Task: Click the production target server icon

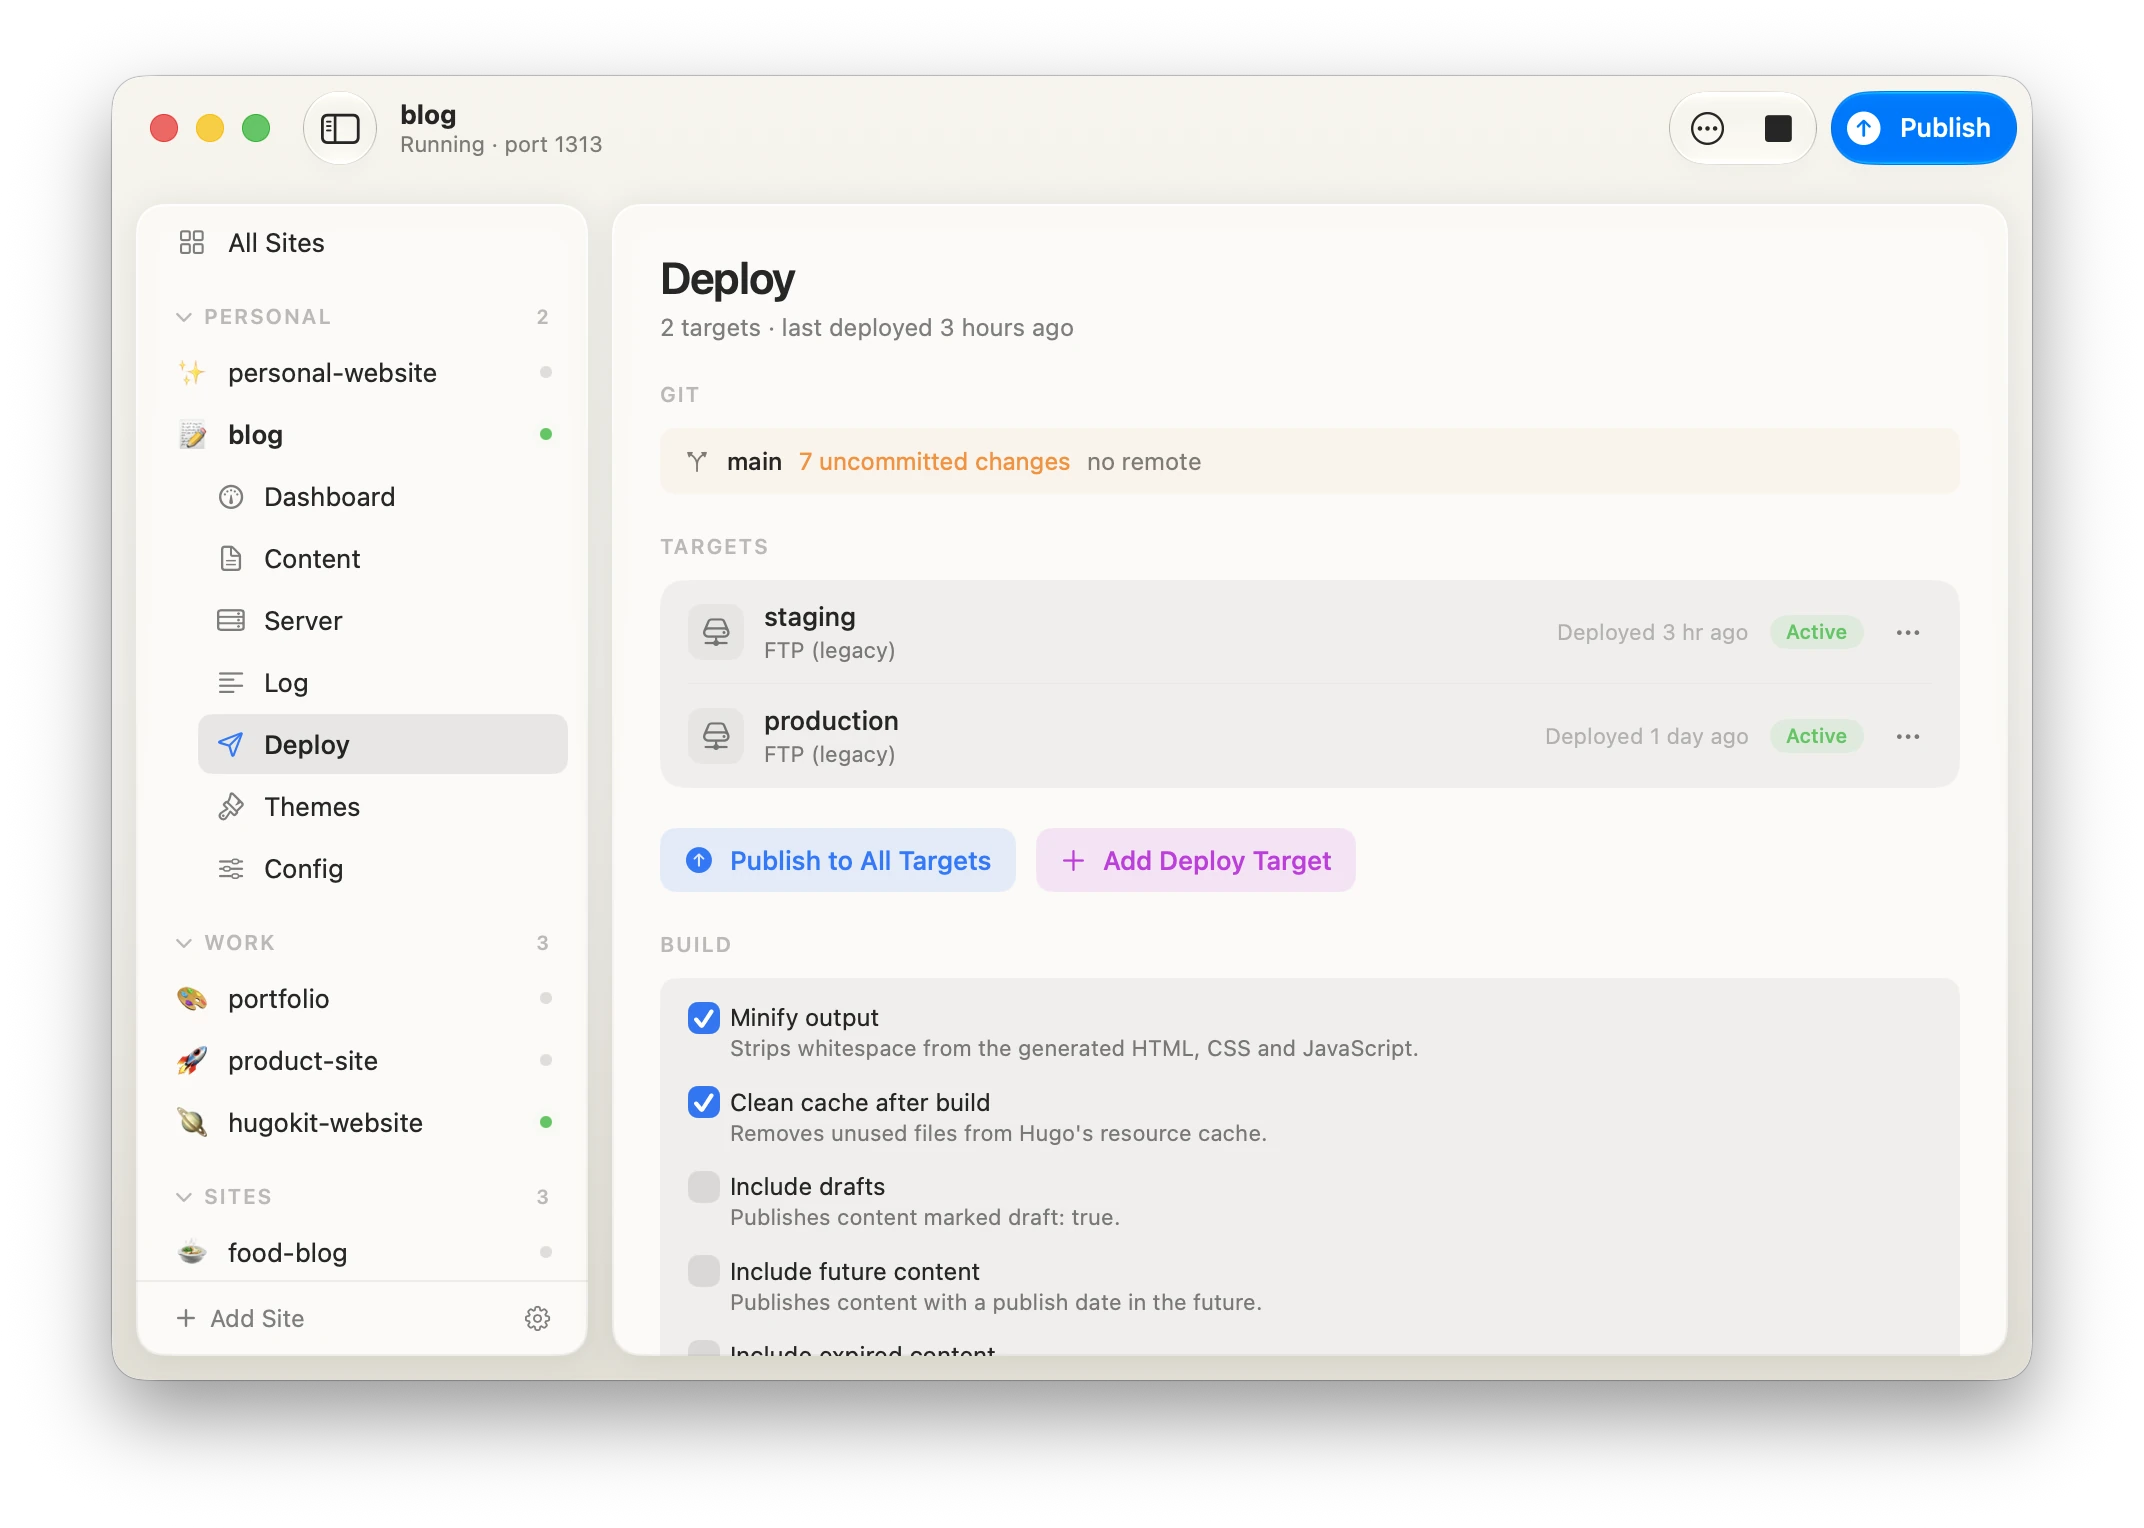Action: pos(716,736)
